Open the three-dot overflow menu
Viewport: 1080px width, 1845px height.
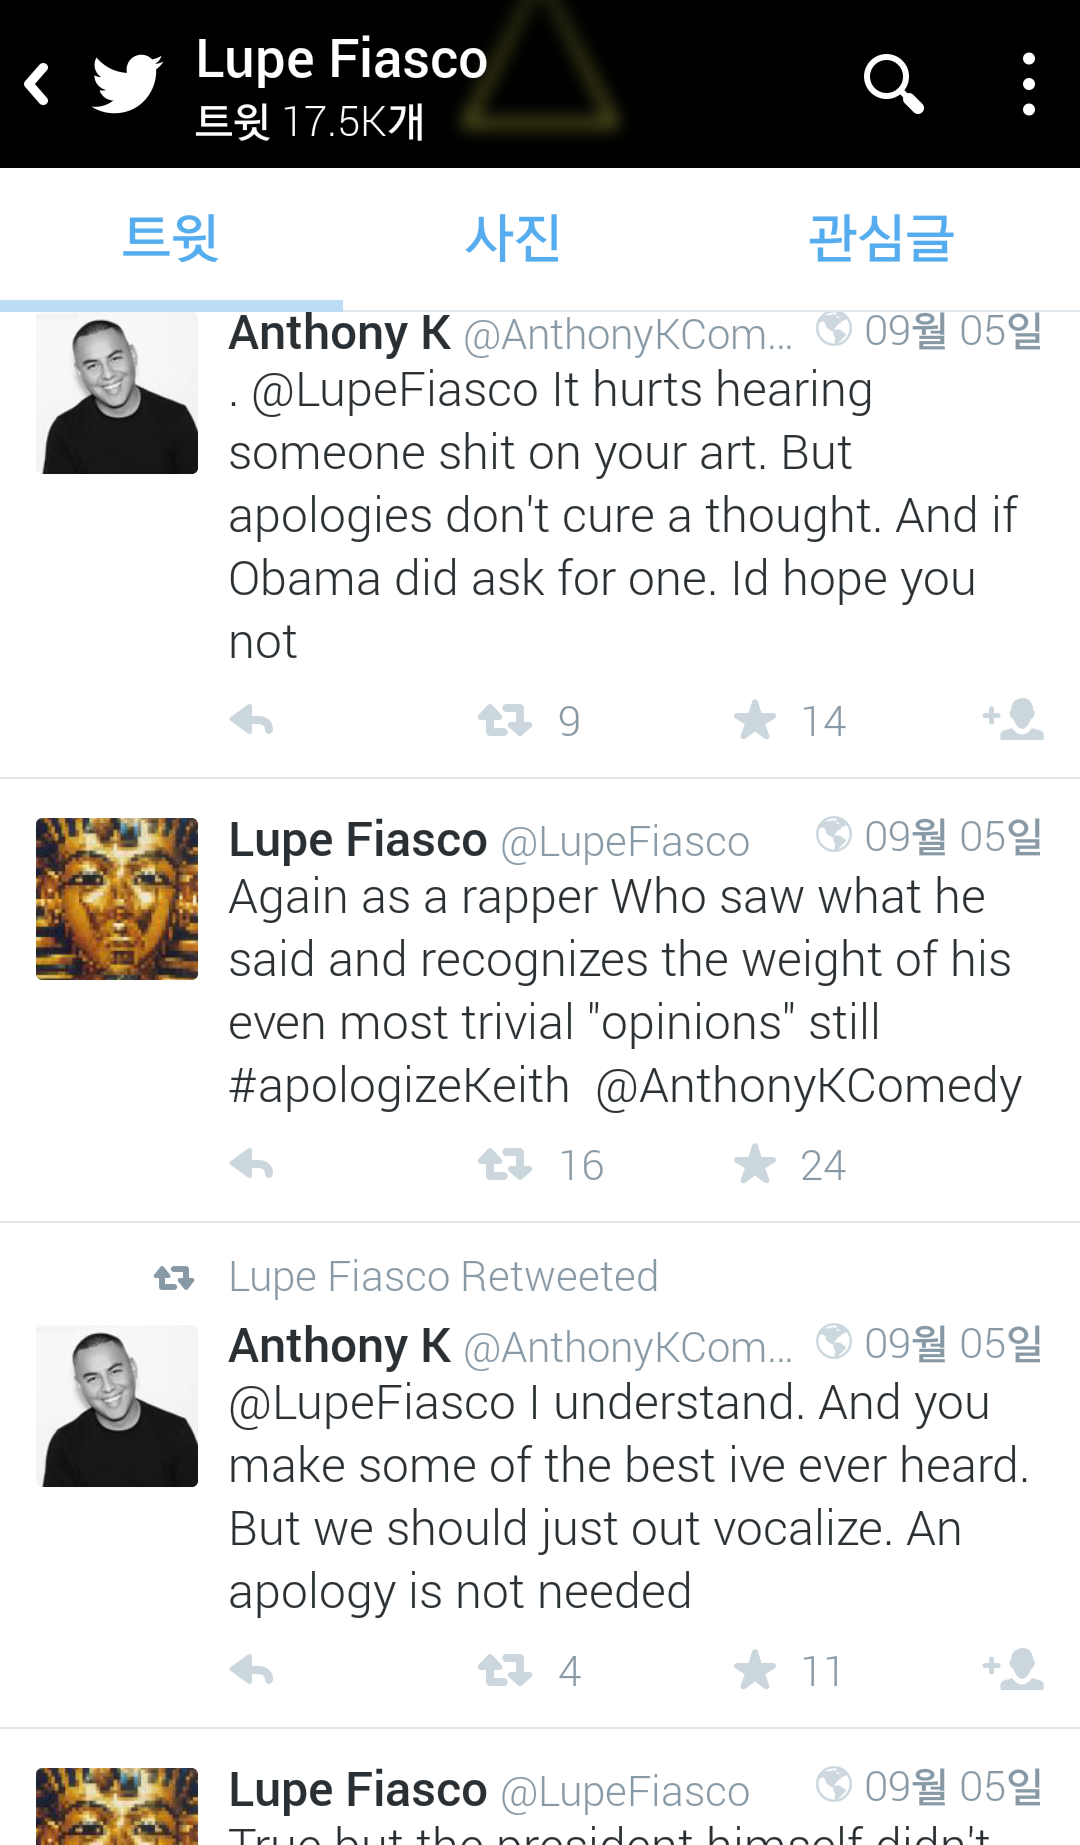[1028, 84]
